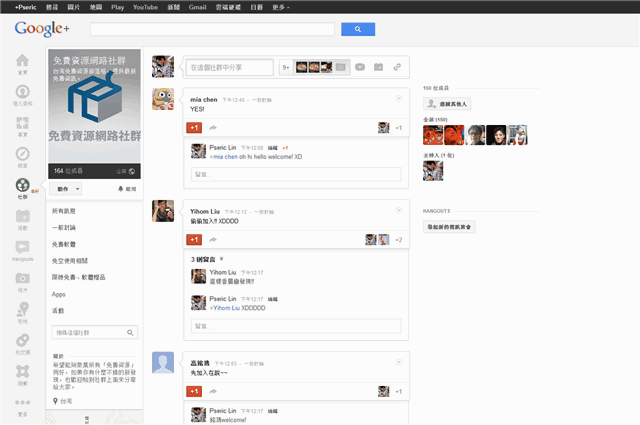The width and height of the screenshot is (640, 425).
Task: Open the blank avatar of 高銘鴻
Action: pyautogui.click(x=163, y=363)
